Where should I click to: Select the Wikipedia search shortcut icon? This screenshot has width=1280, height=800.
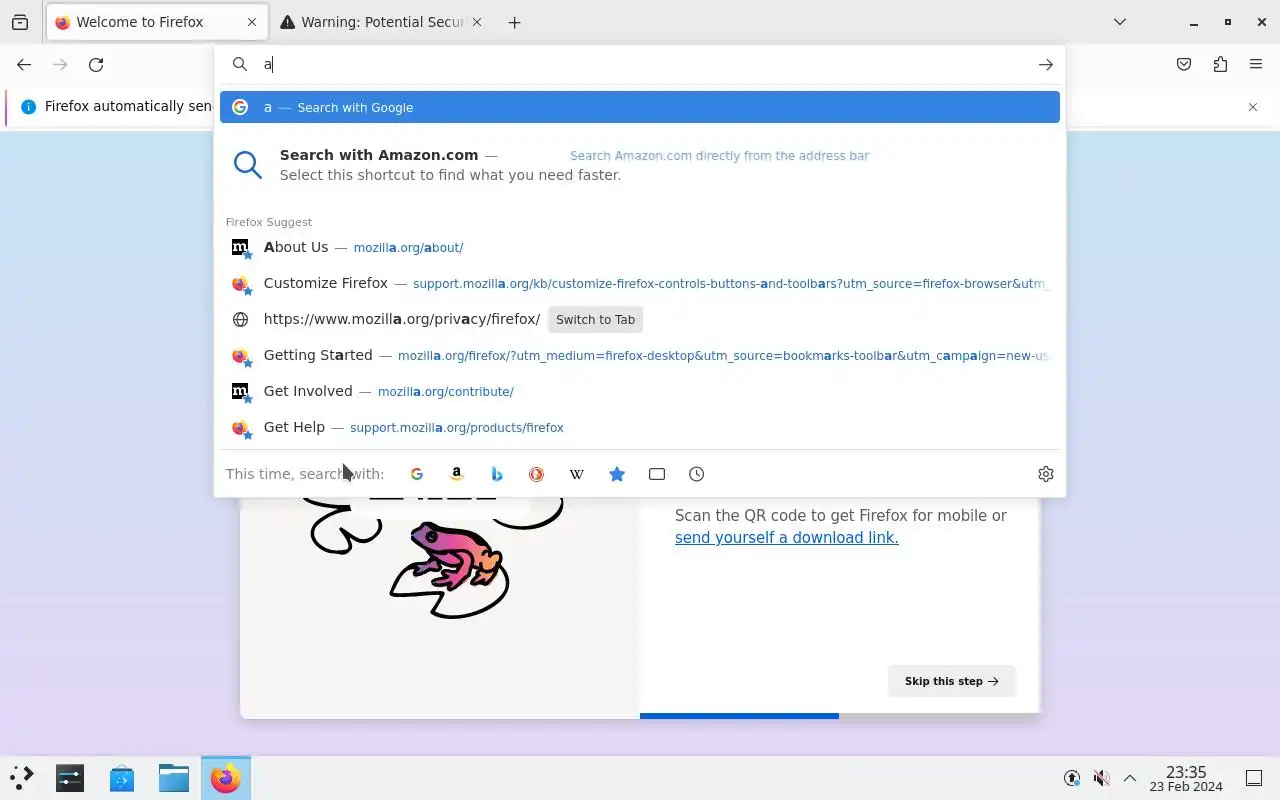577,474
